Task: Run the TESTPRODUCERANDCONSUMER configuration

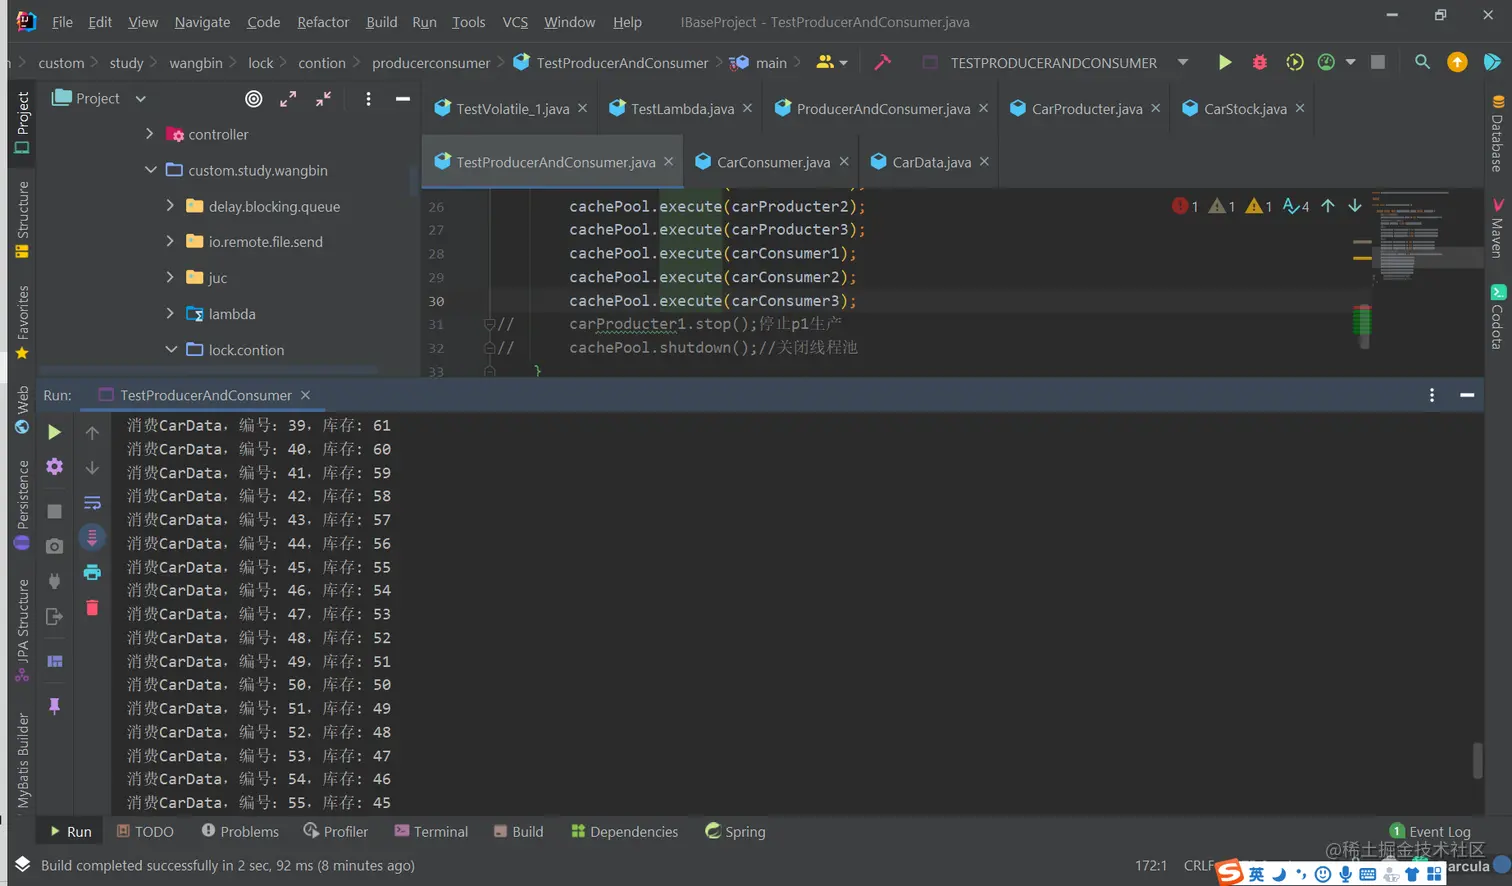Action: [x=1224, y=62]
